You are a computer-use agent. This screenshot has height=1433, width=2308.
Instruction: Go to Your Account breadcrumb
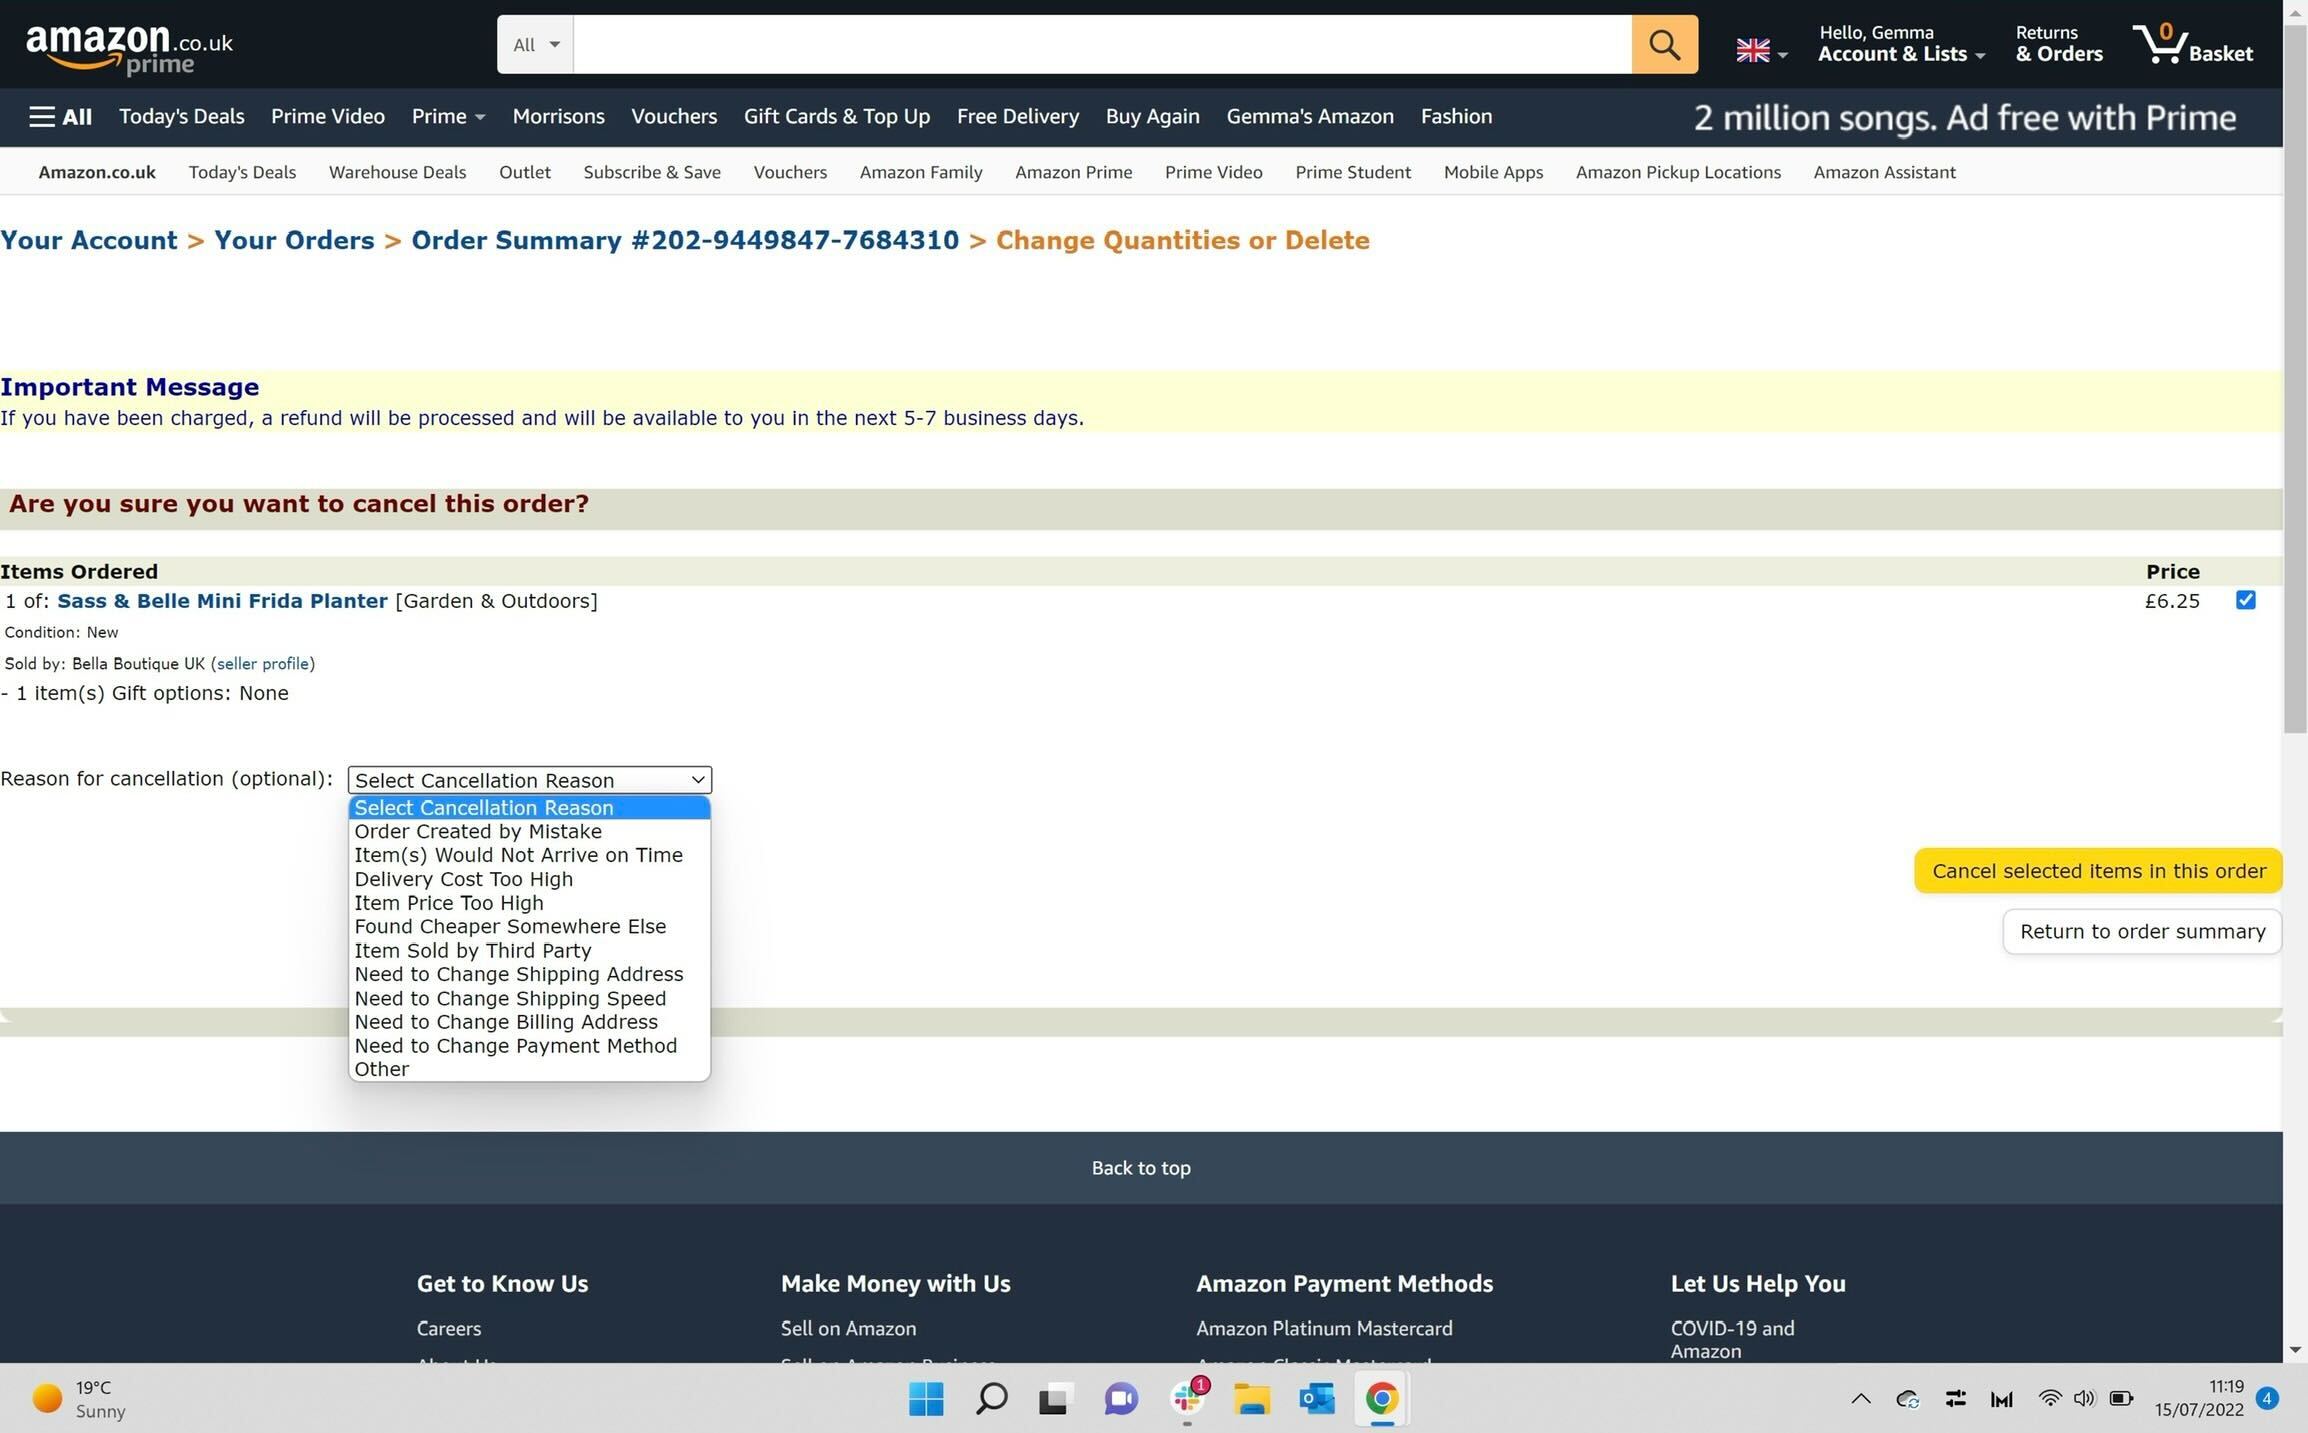pos(89,241)
